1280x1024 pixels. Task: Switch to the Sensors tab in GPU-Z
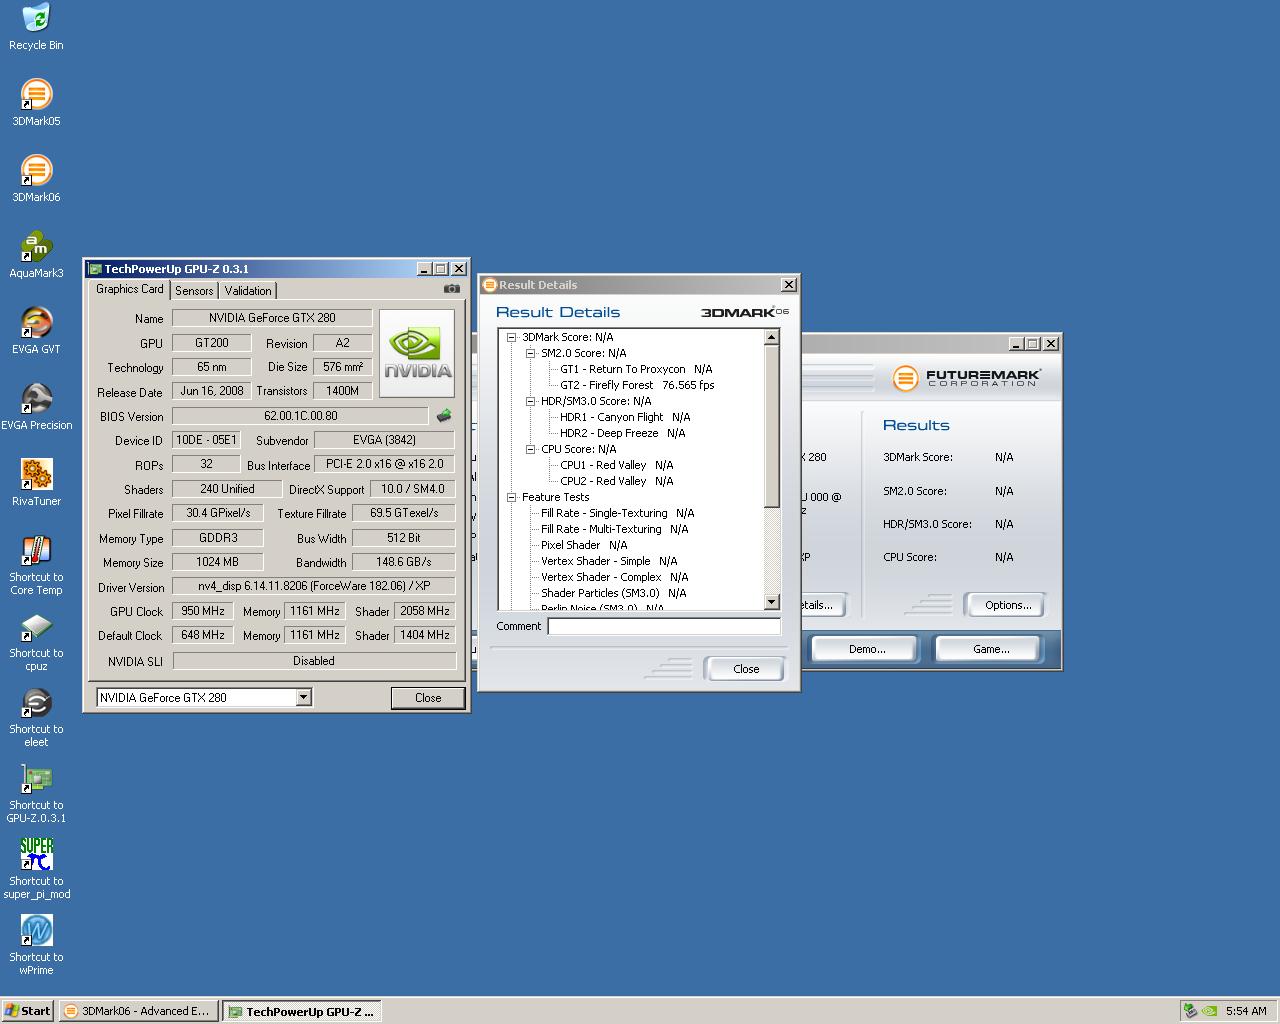click(x=194, y=291)
